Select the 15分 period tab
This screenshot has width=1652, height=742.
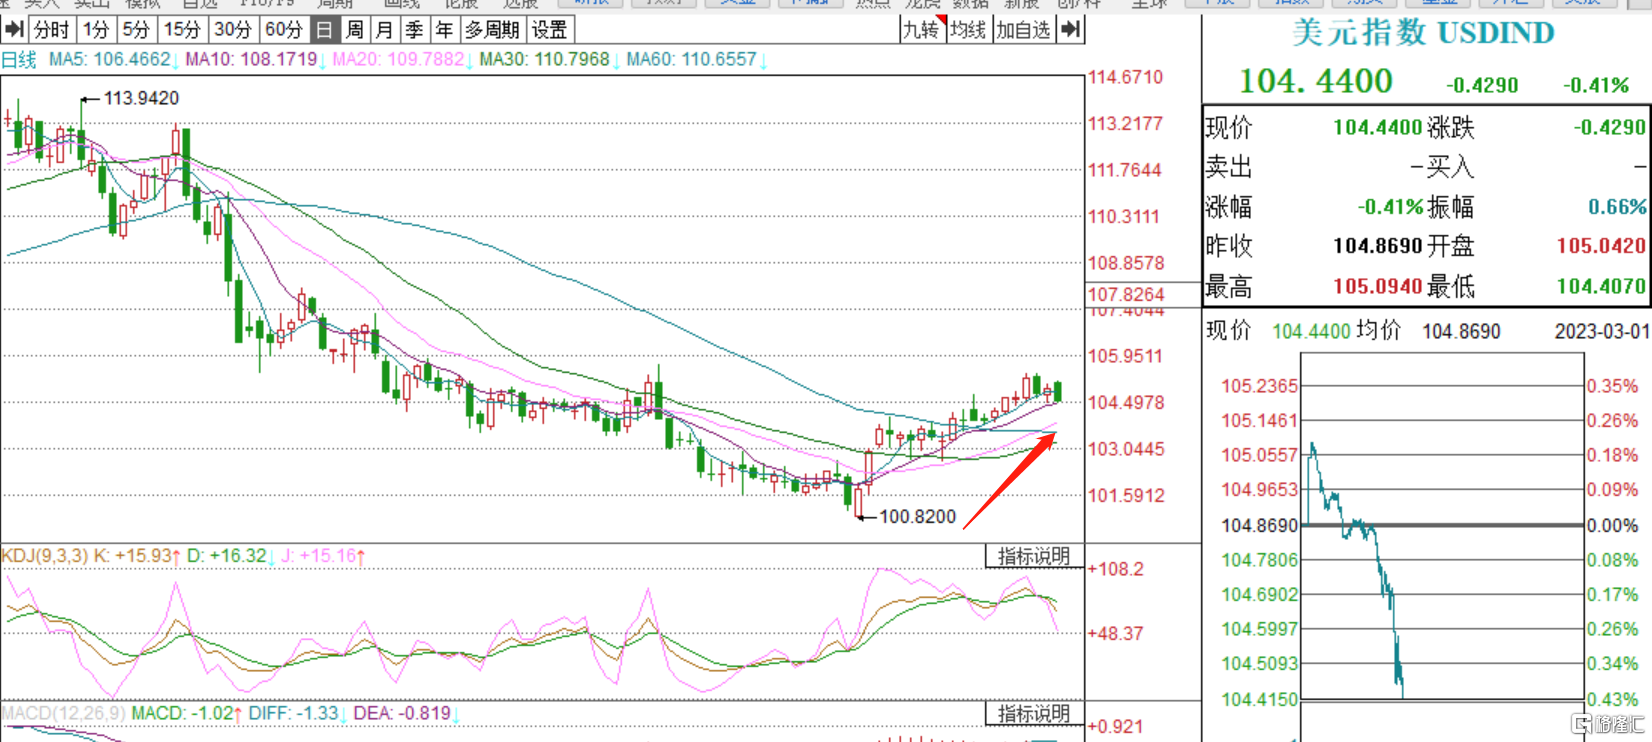click(x=182, y=30)
